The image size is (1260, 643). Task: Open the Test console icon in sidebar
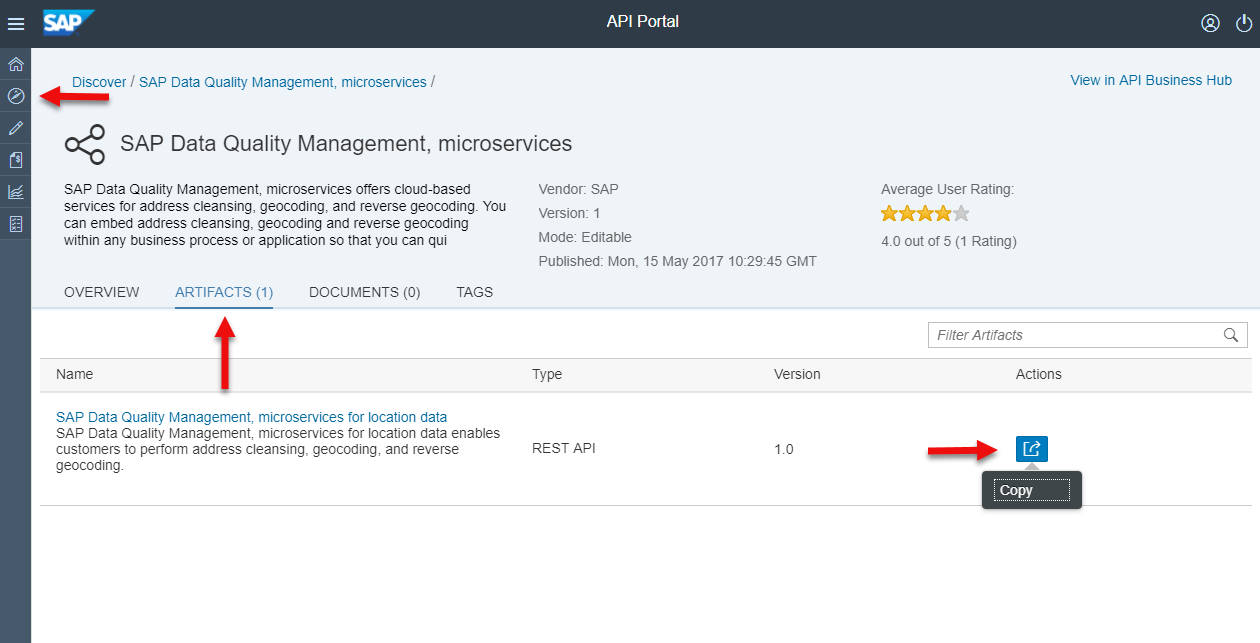[x=16, y=224]
